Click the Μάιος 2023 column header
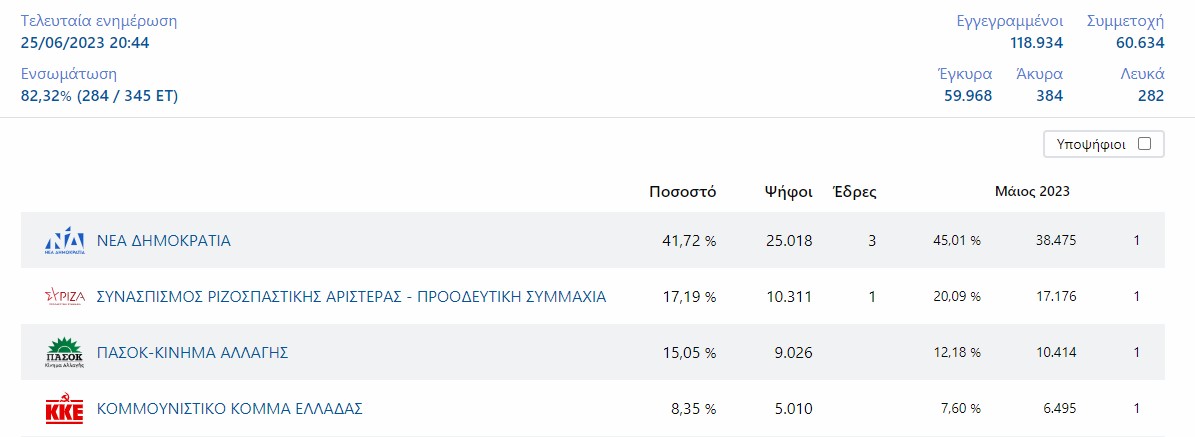The image size is (1195, 437). pyautogui.click(x=1032, y=192)
